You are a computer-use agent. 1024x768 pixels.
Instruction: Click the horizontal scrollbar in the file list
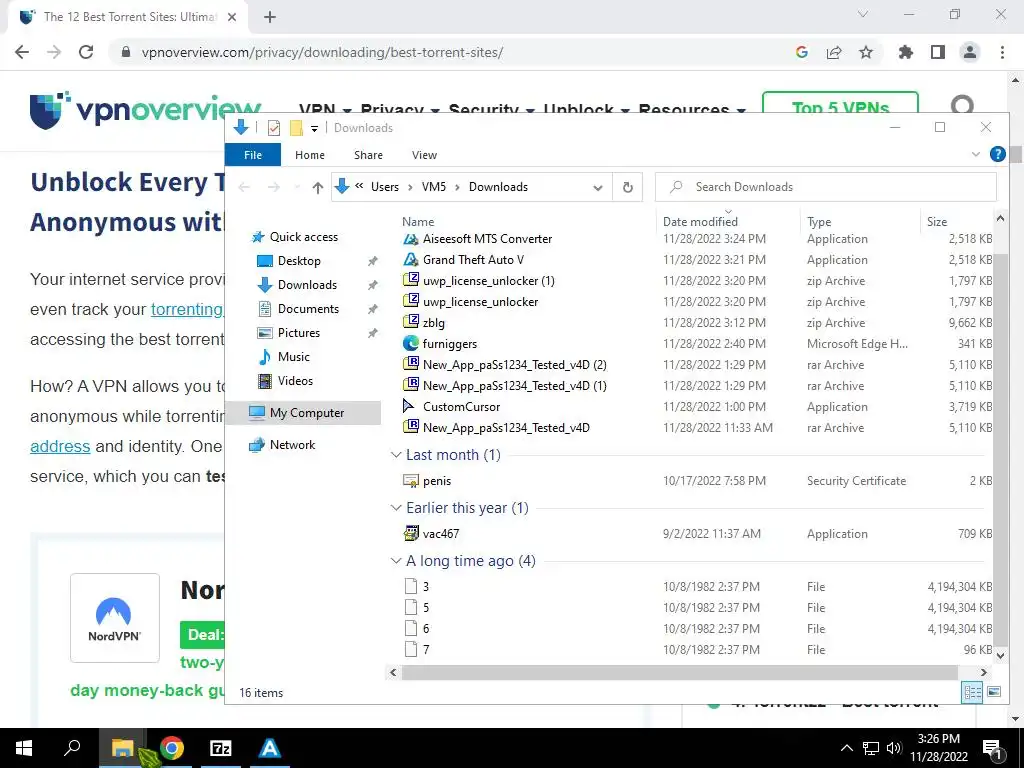coord(680,672)
